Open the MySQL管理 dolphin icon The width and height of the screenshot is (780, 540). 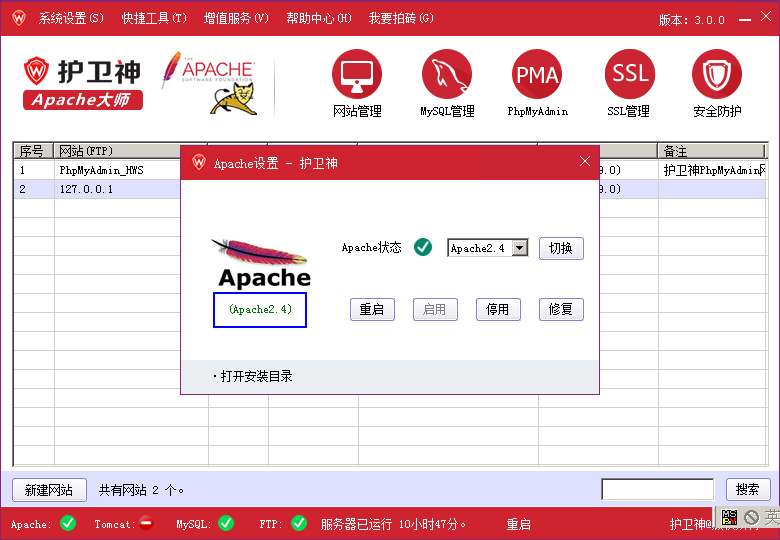coord(447,74)
